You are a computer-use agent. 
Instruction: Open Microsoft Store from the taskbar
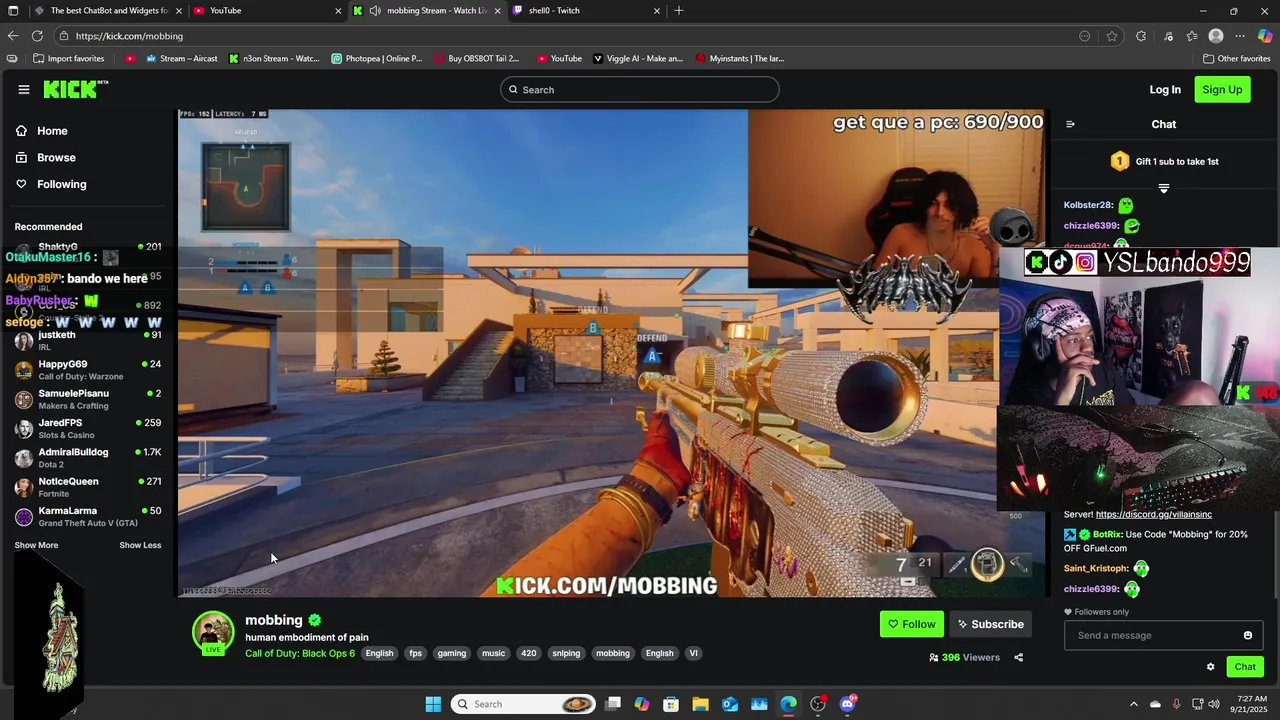(x=671, y=704)
